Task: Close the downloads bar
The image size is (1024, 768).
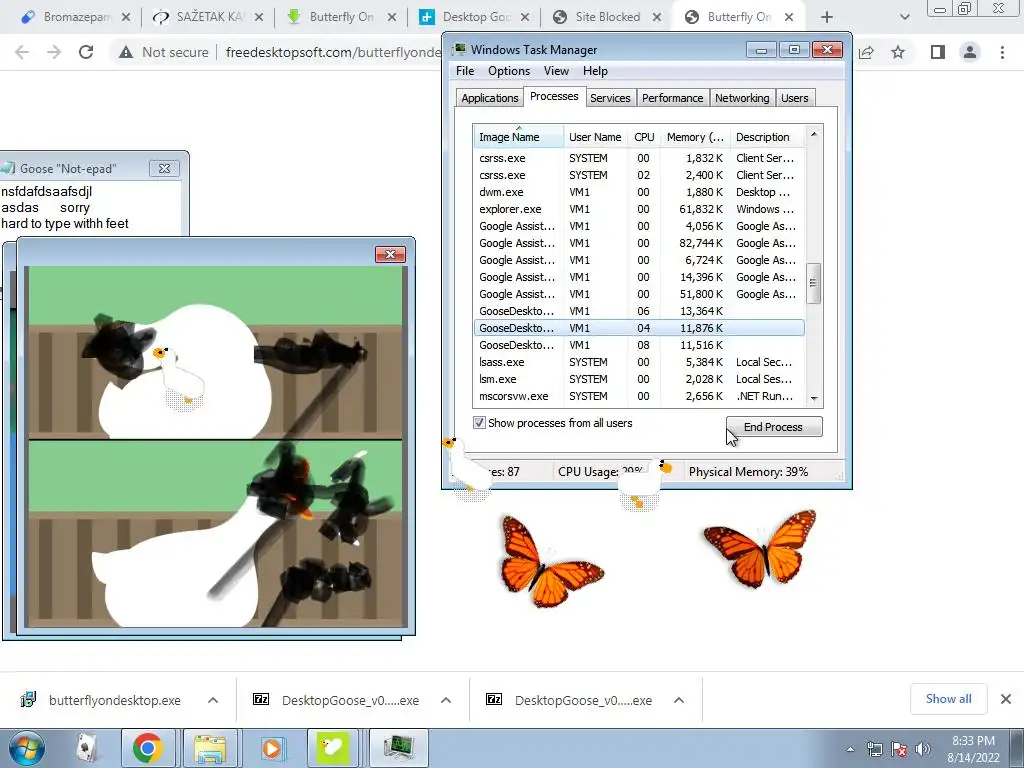Action: 1006,699
